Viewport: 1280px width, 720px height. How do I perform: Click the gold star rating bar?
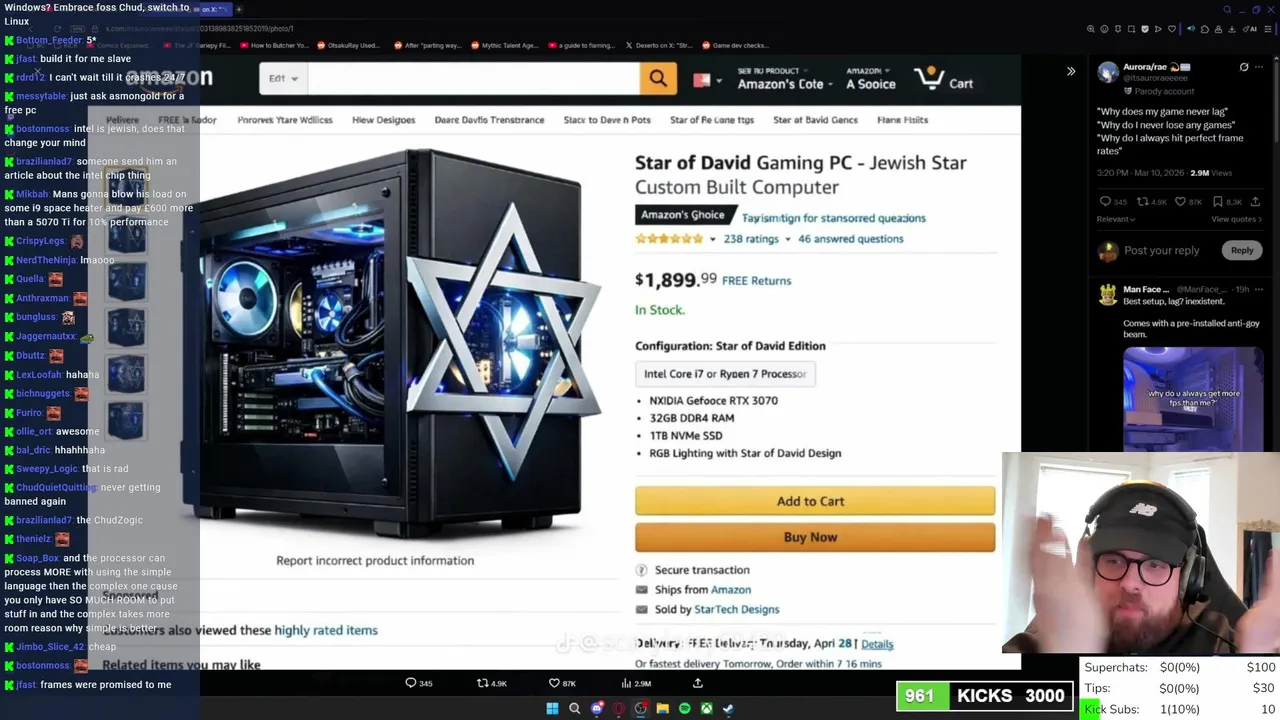pos(669,239)
